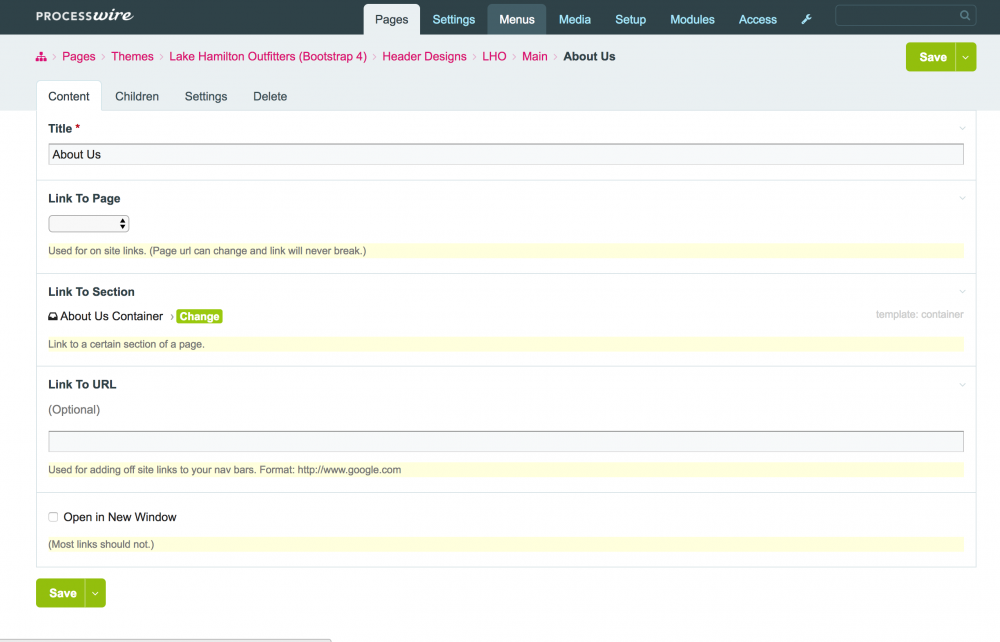
Task: Click the sitemap tree icon in breadcrumb
Action: click(41, 57)
